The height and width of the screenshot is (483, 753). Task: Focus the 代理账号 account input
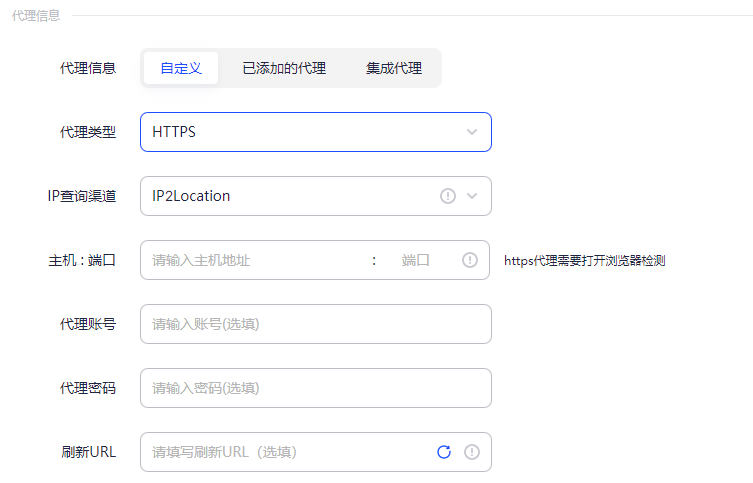coord(316,324)
